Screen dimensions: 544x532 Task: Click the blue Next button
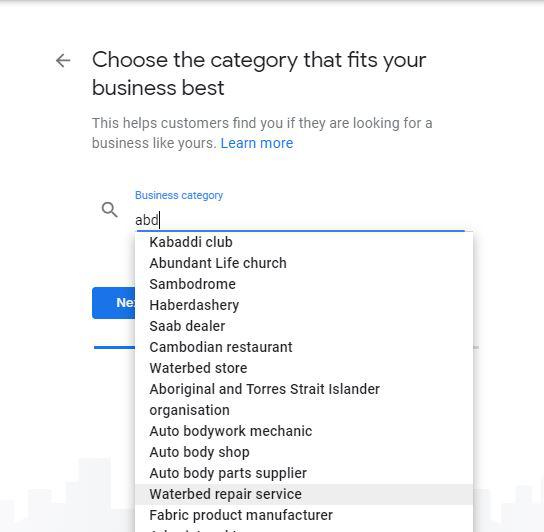114,303
